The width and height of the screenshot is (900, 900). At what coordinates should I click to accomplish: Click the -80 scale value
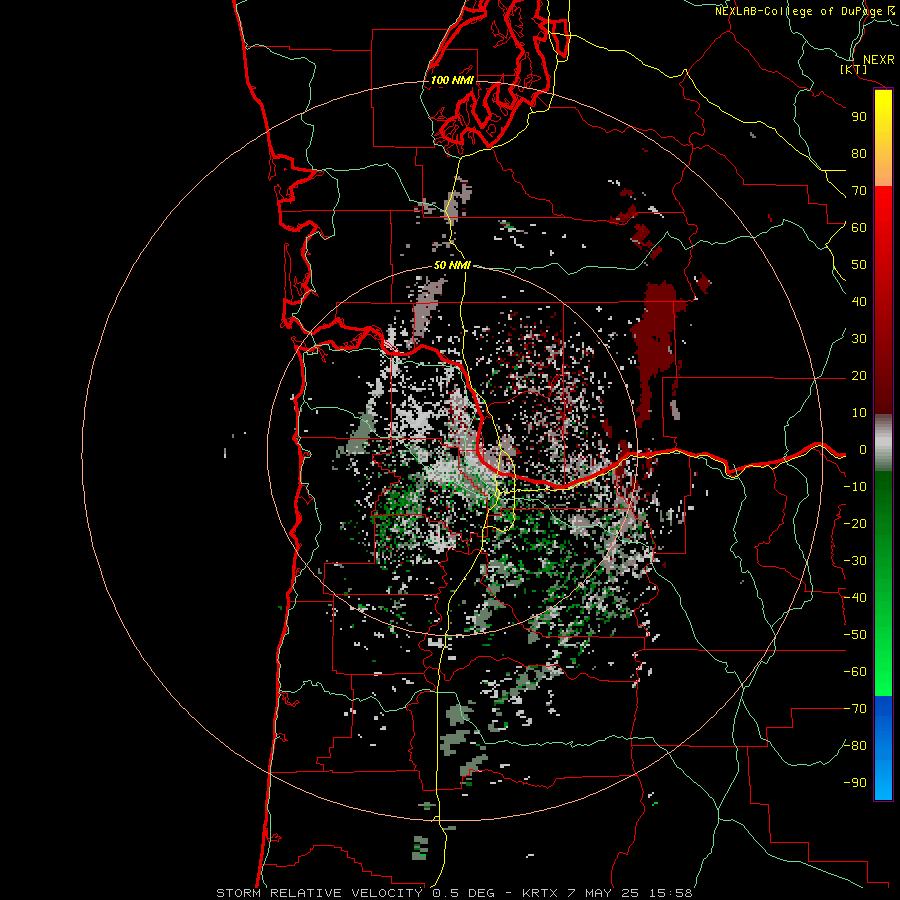pos(855,746)
